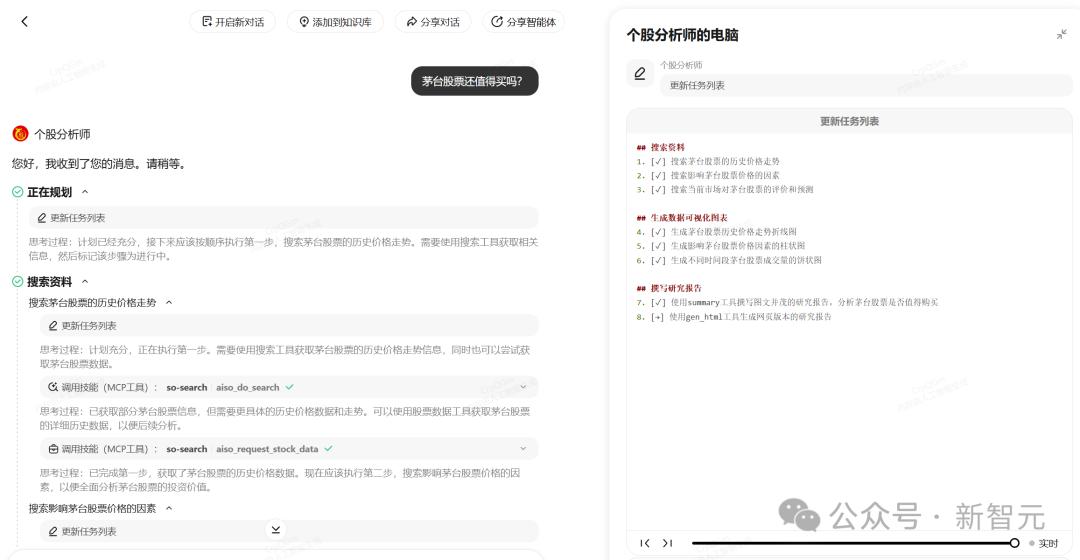The width and height of the screenshot is (1080, 560).
Task: Collapse the 正在规划 section
Action: tap(85, 192)
